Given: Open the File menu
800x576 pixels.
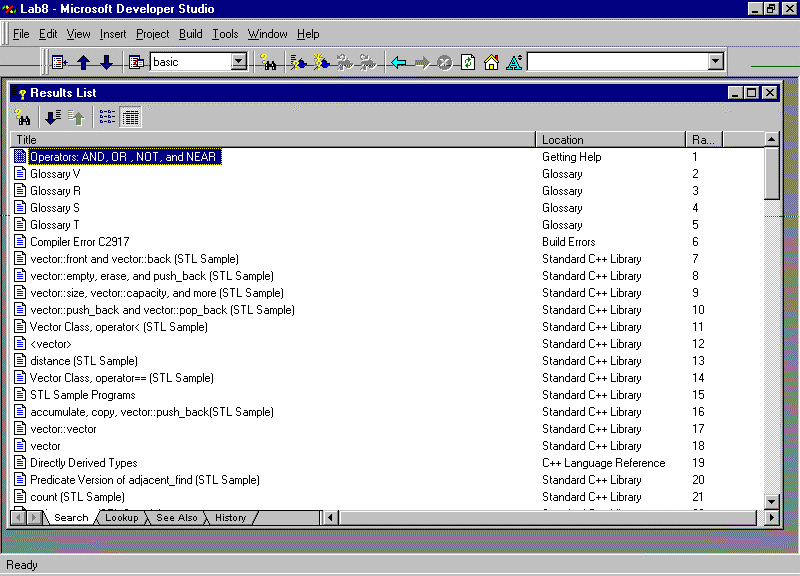Looking at the screenshot, I should point(21,34).
